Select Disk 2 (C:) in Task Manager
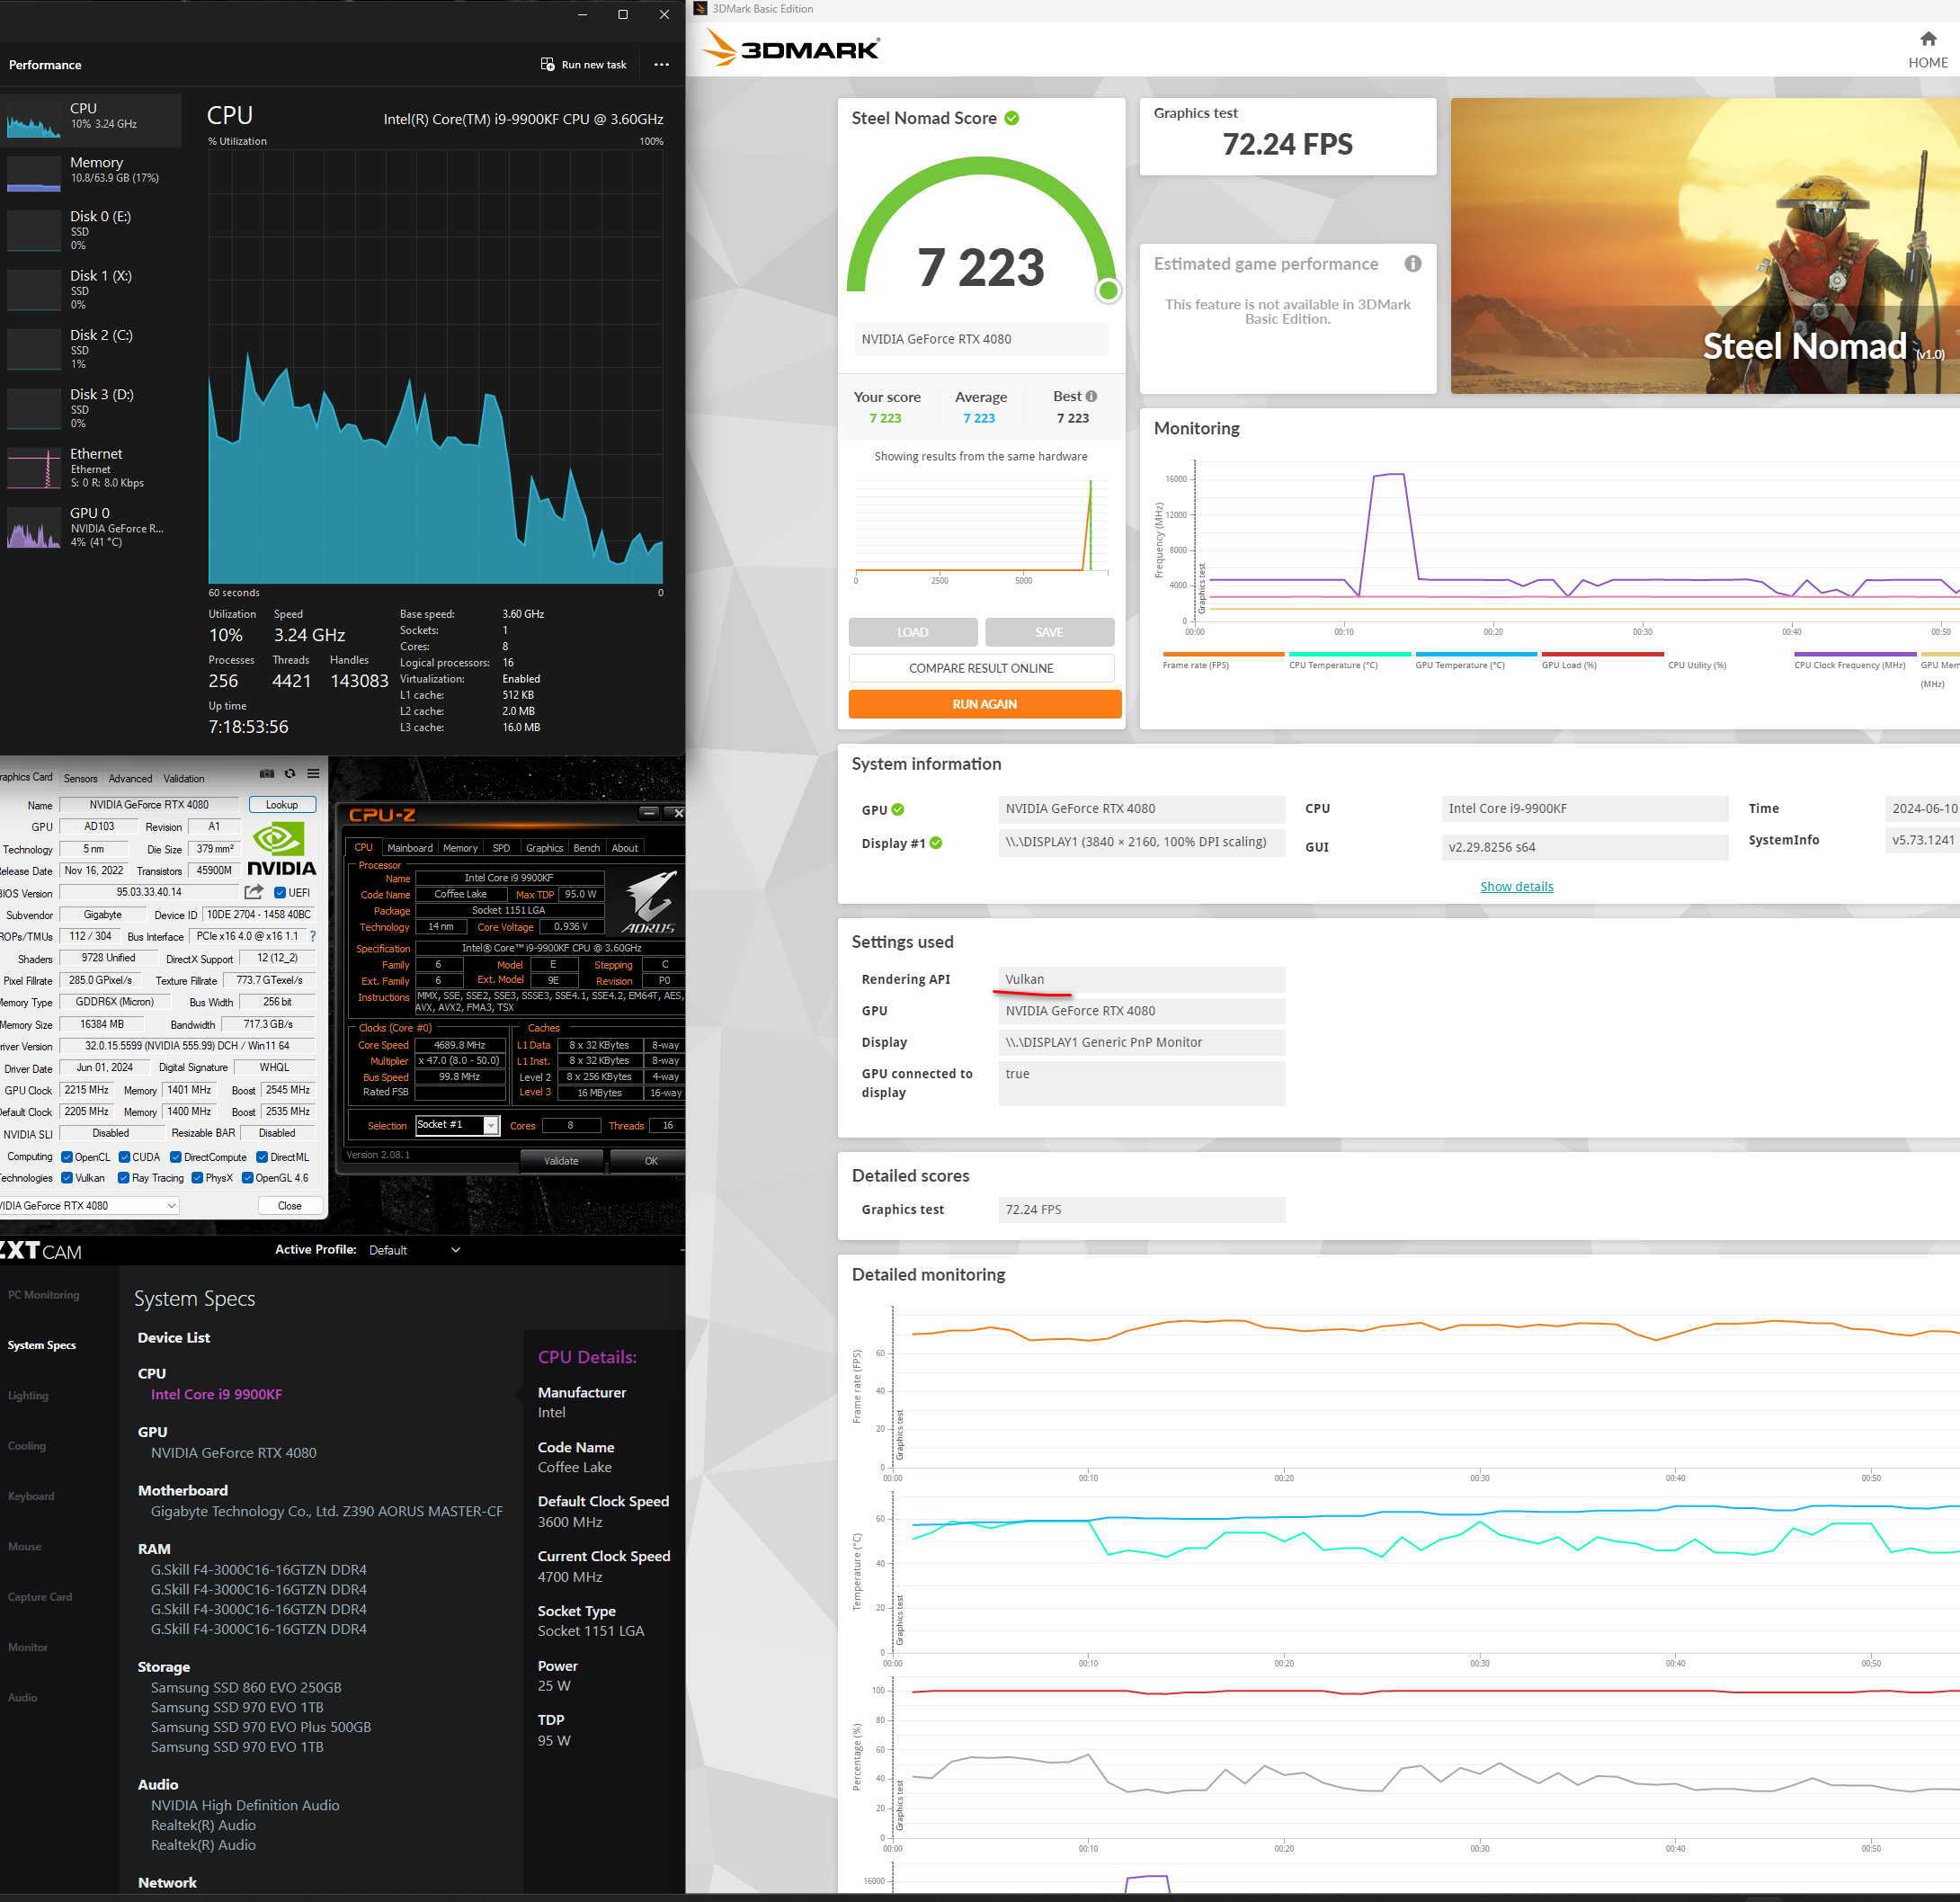 [x=91, y=348]
